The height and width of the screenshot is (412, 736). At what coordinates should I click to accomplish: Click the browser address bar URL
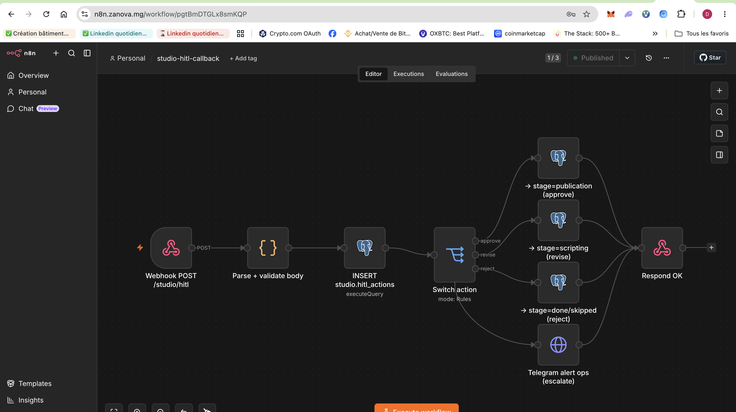tap(170, 14)
